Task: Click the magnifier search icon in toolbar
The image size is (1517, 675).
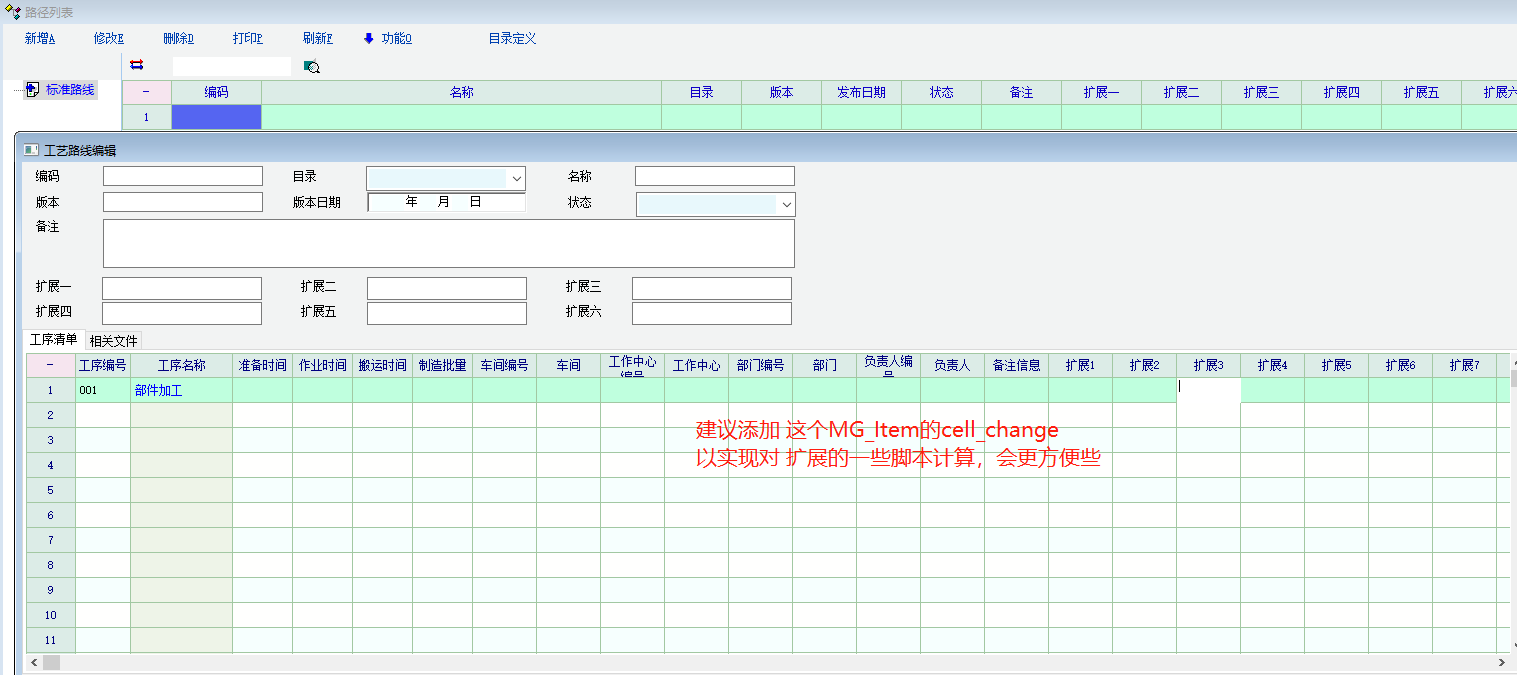Action: (x=312, y=67)
